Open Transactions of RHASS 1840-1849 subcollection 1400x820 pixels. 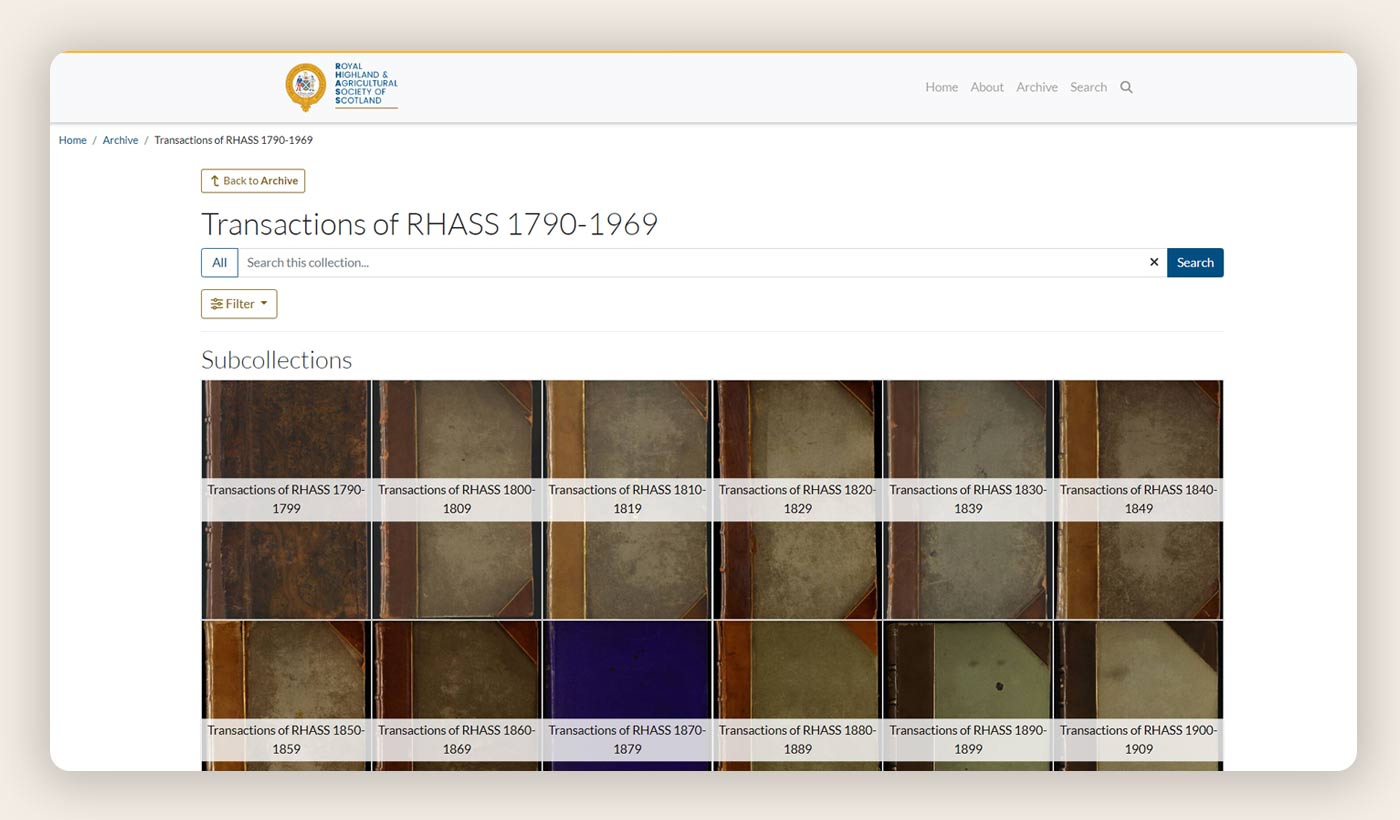click(x=1138, y=499)
